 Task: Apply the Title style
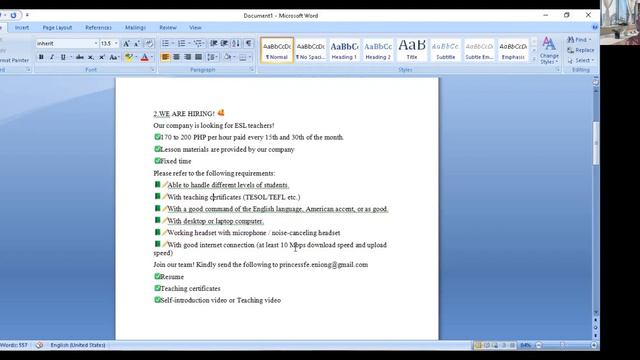pyautogui.click(x=412, y=50)
